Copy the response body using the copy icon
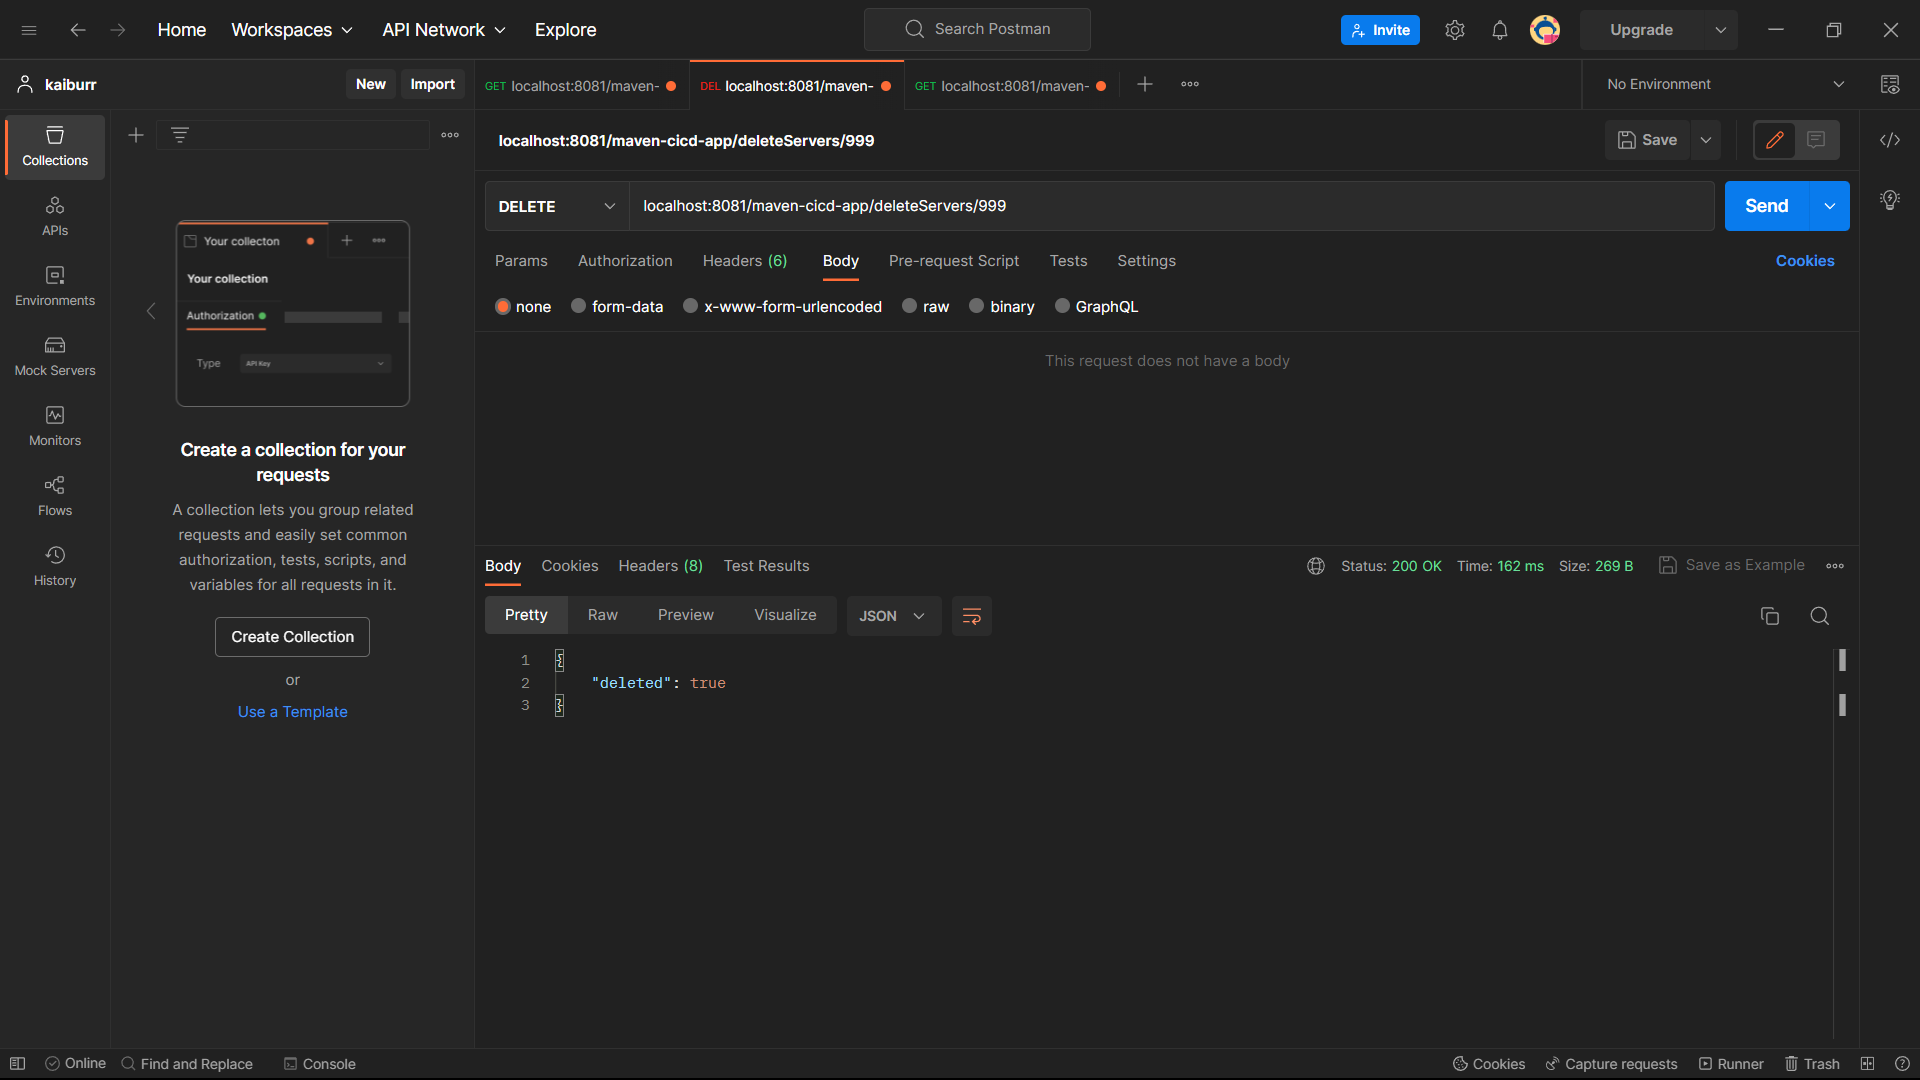The height and width of the screenshot is (1080, 1920). coord(1770,616)
